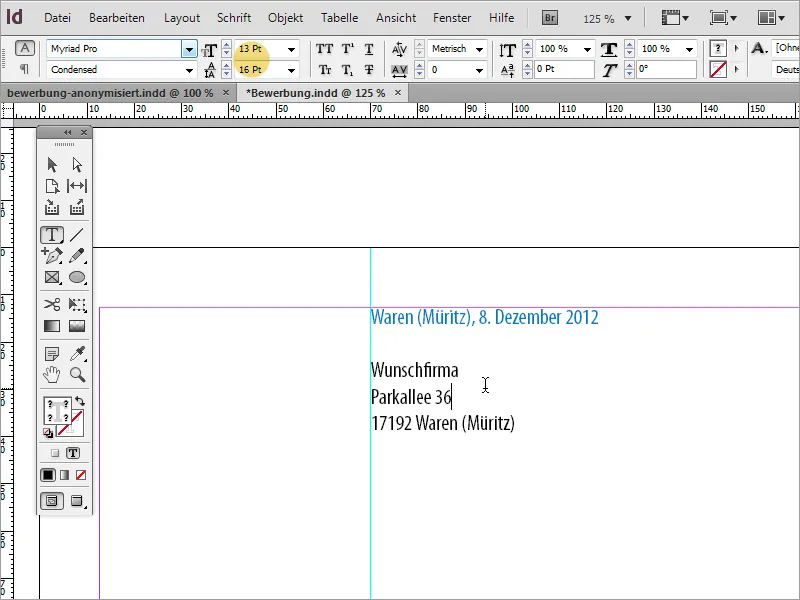
Task: Select the Zoom tool
Action: 77,375
